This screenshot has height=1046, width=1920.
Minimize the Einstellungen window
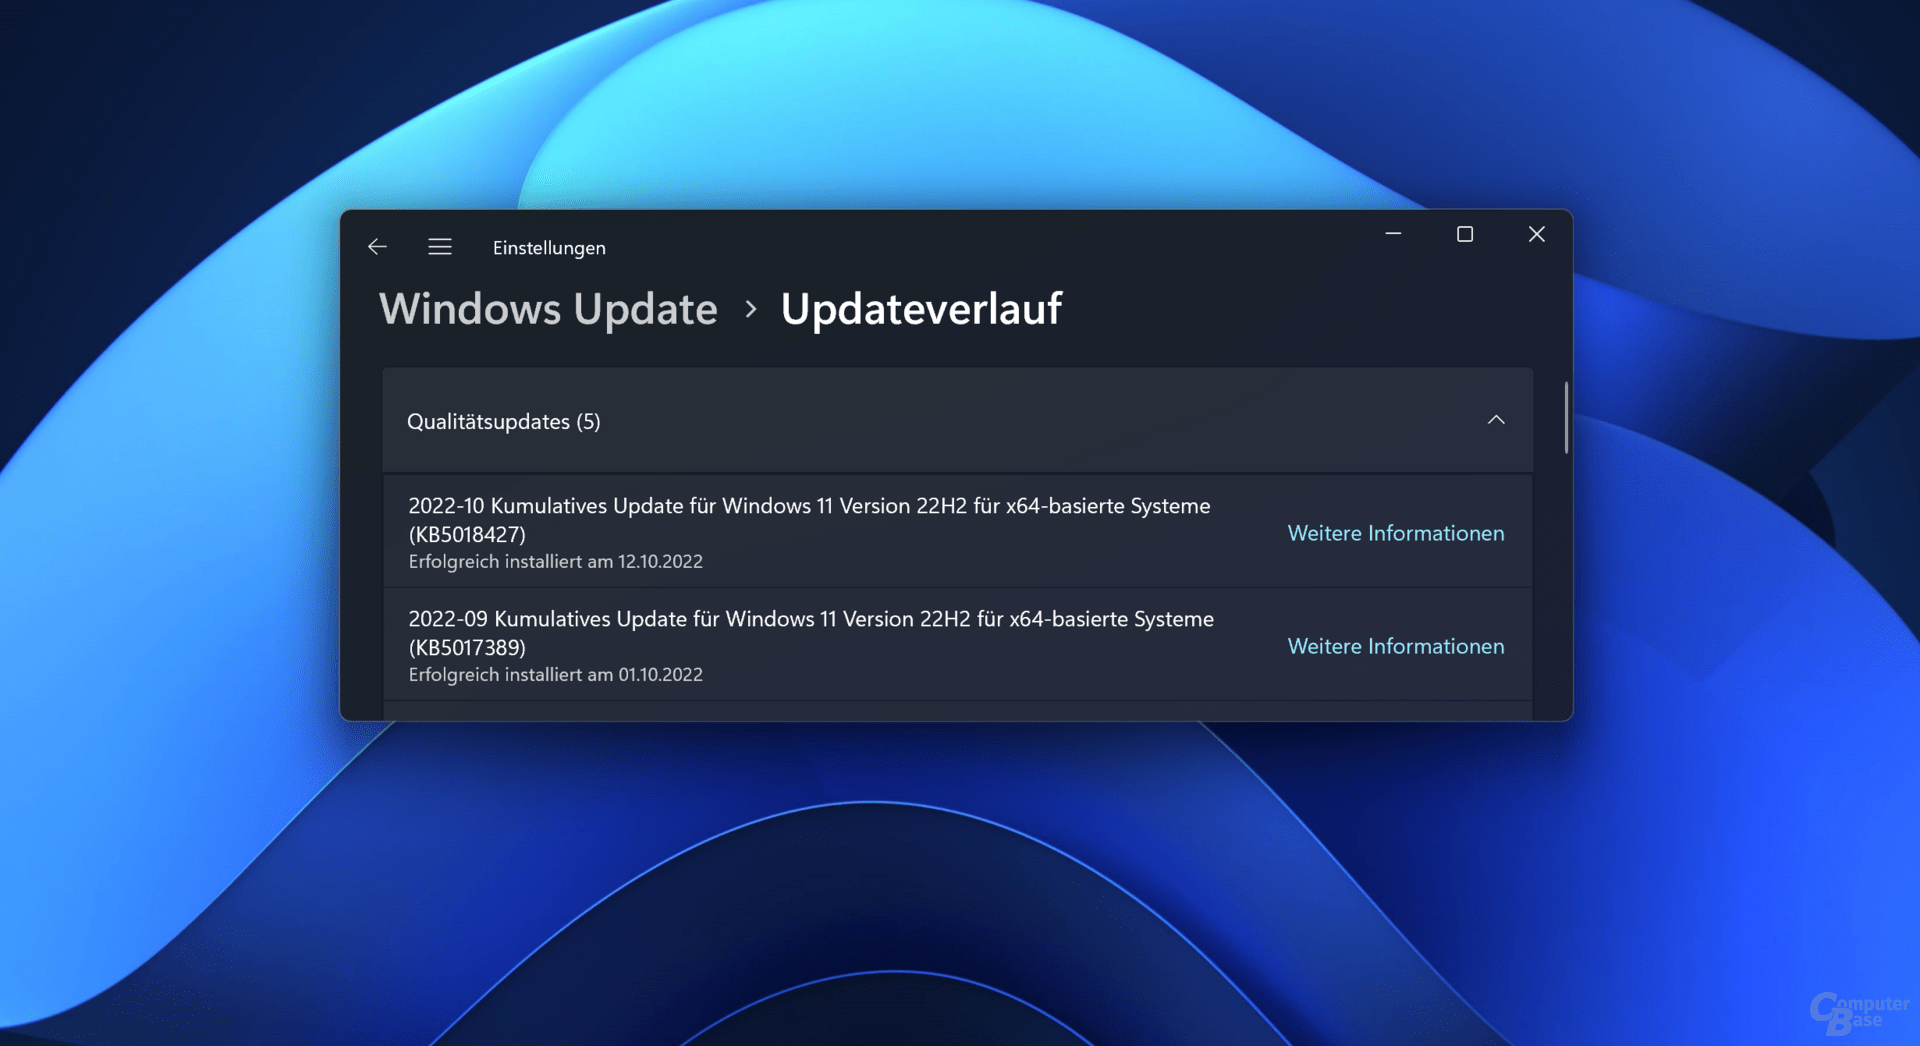point(1393,234)
